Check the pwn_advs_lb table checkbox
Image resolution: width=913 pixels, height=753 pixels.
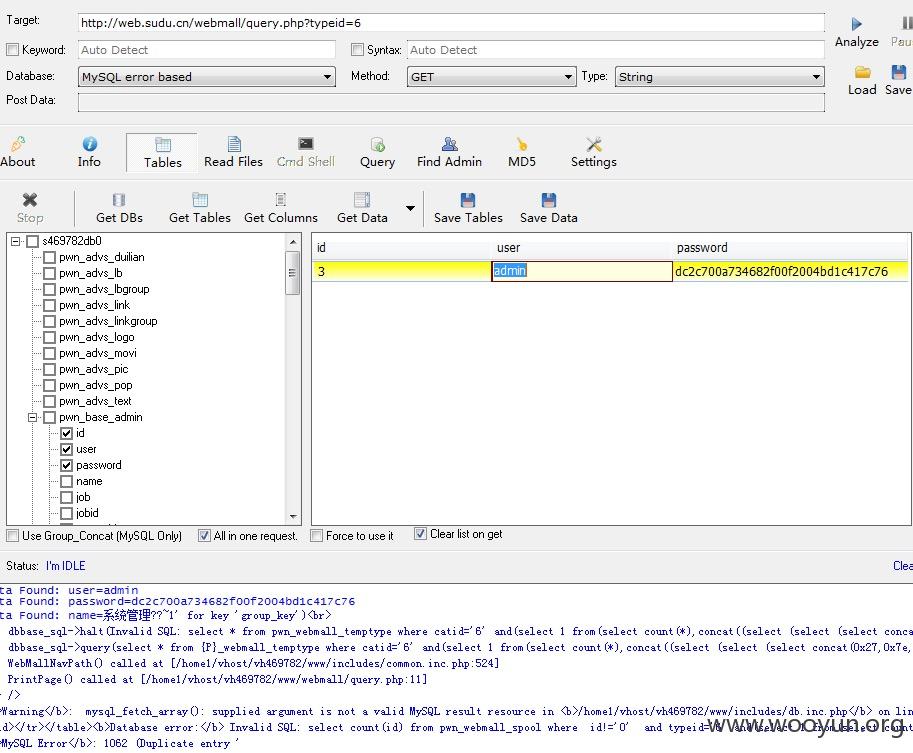click(x=49, y=274)
